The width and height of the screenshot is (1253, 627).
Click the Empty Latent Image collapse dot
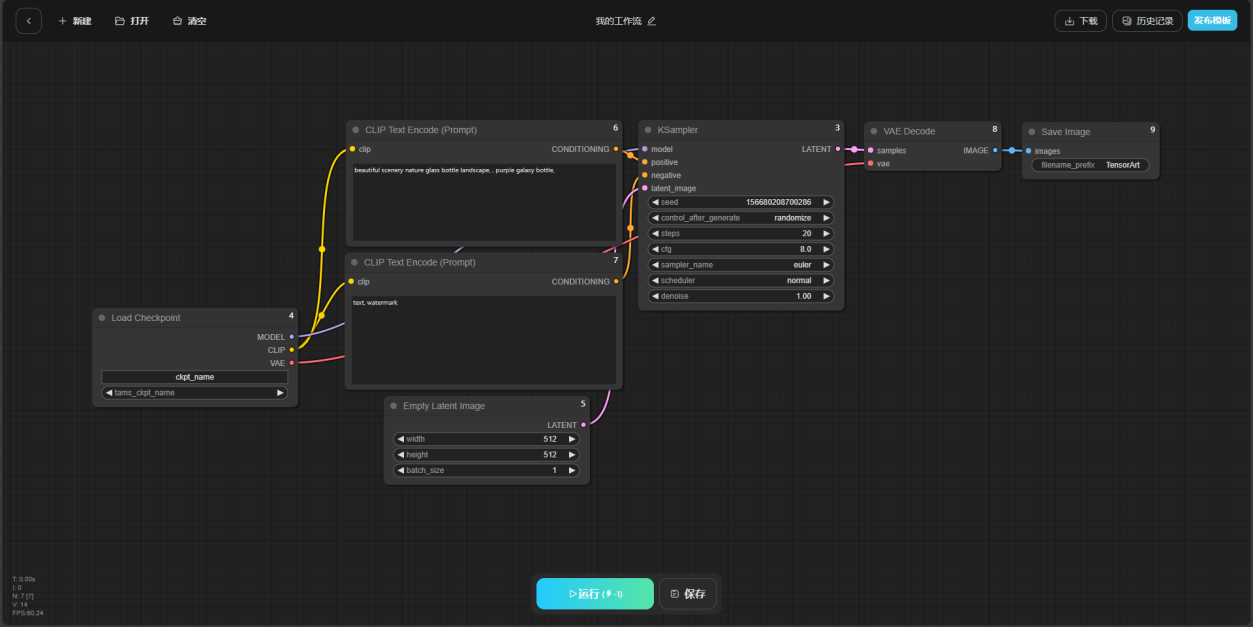[x=393, y=406]
